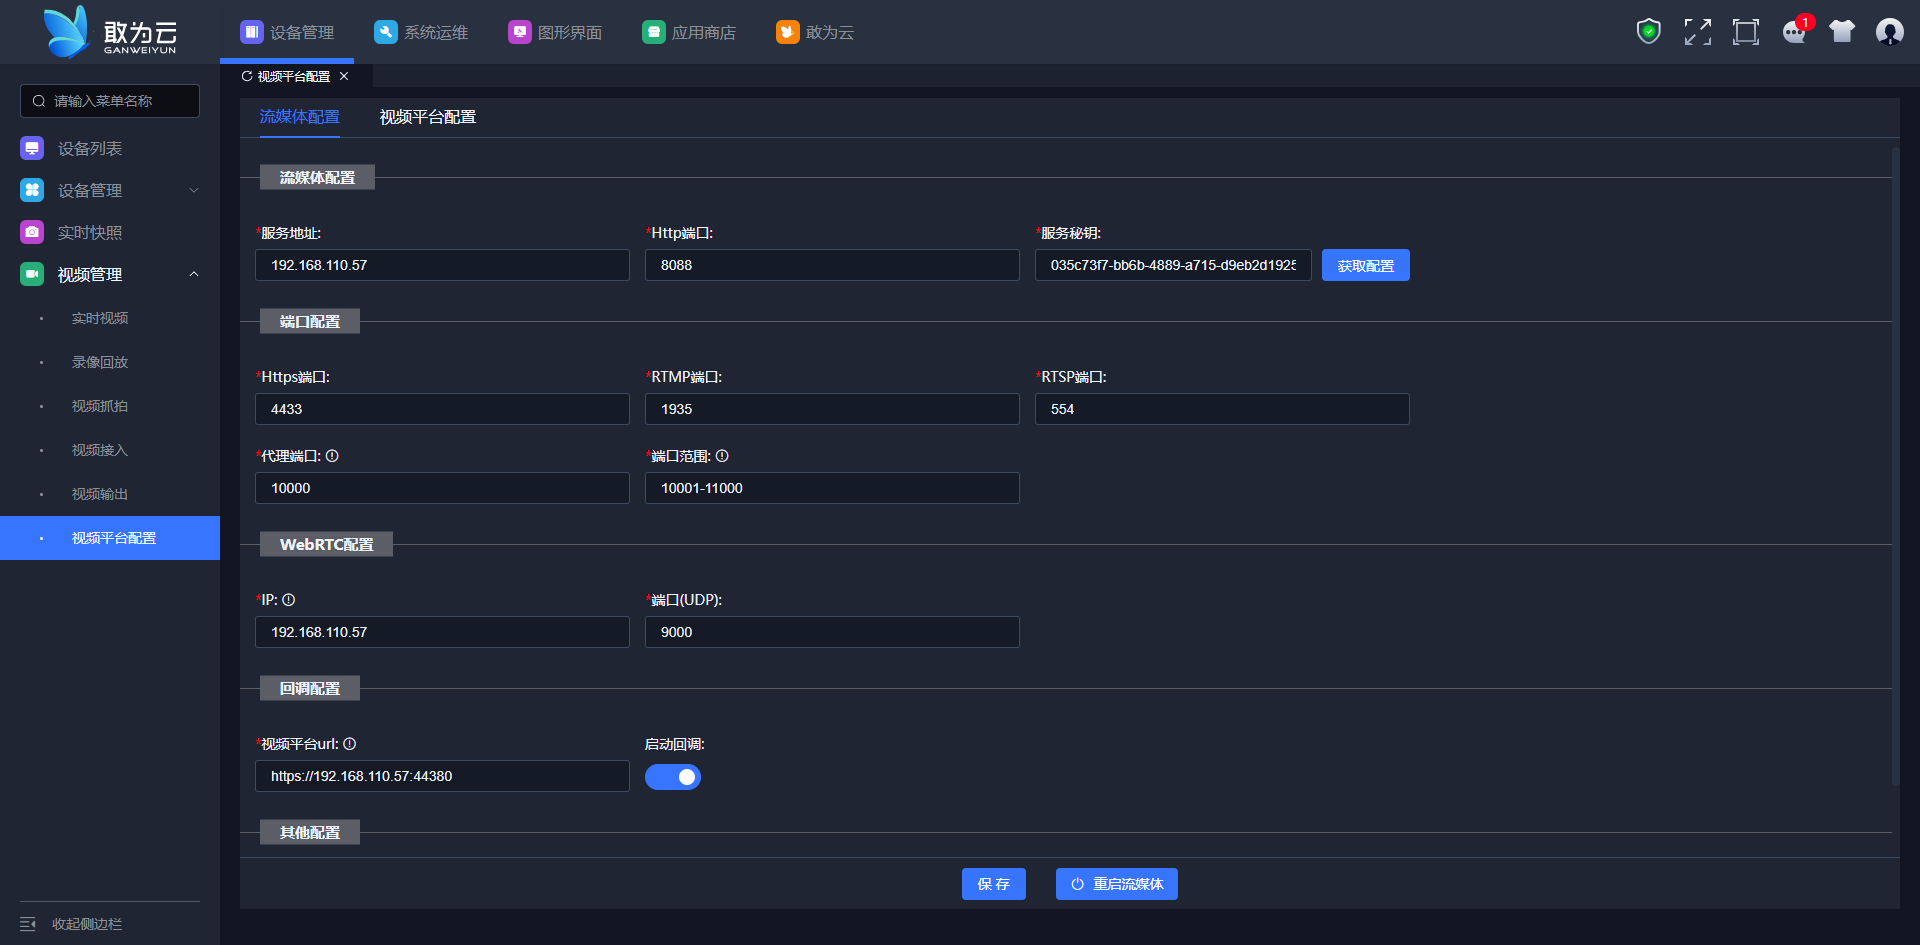Click the info icon beside 端口范围 label
Viewport: 1920px width, 945px height.
click(722, 456)
